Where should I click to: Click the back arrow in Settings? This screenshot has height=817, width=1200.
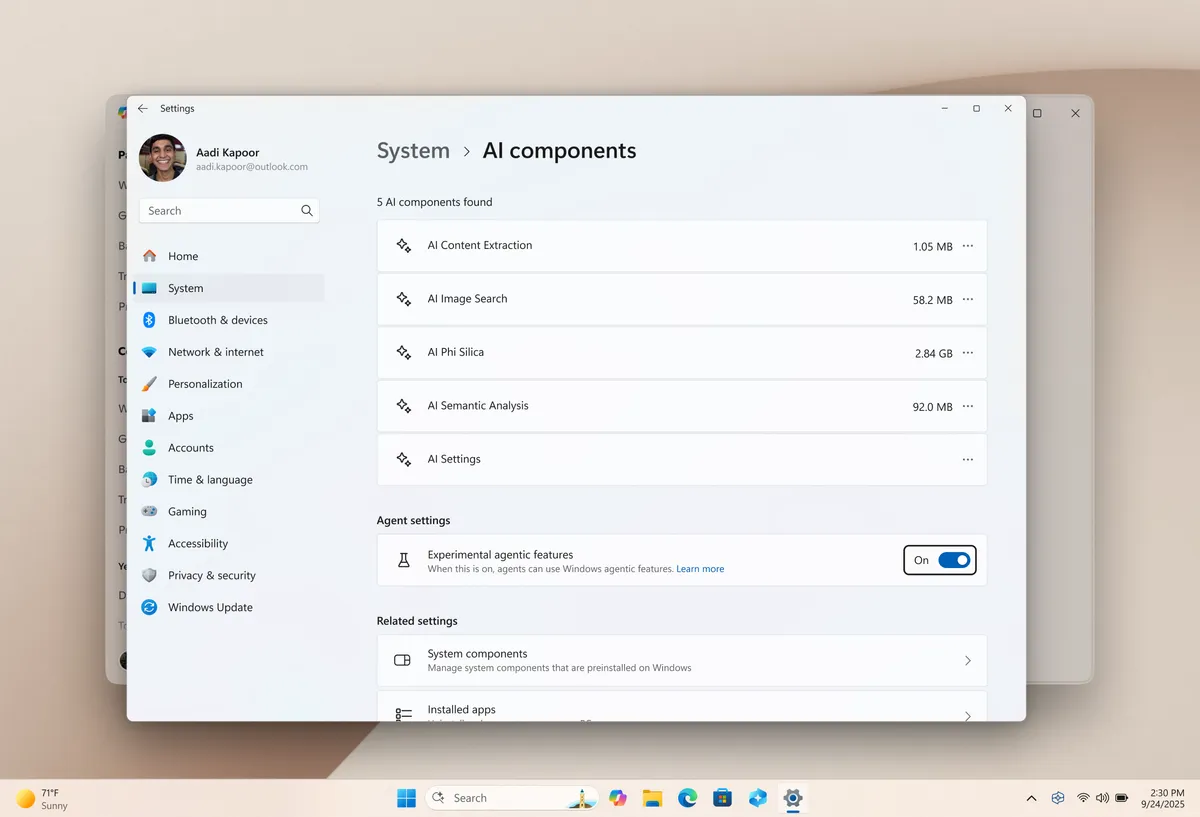click(x=142, y=108)
